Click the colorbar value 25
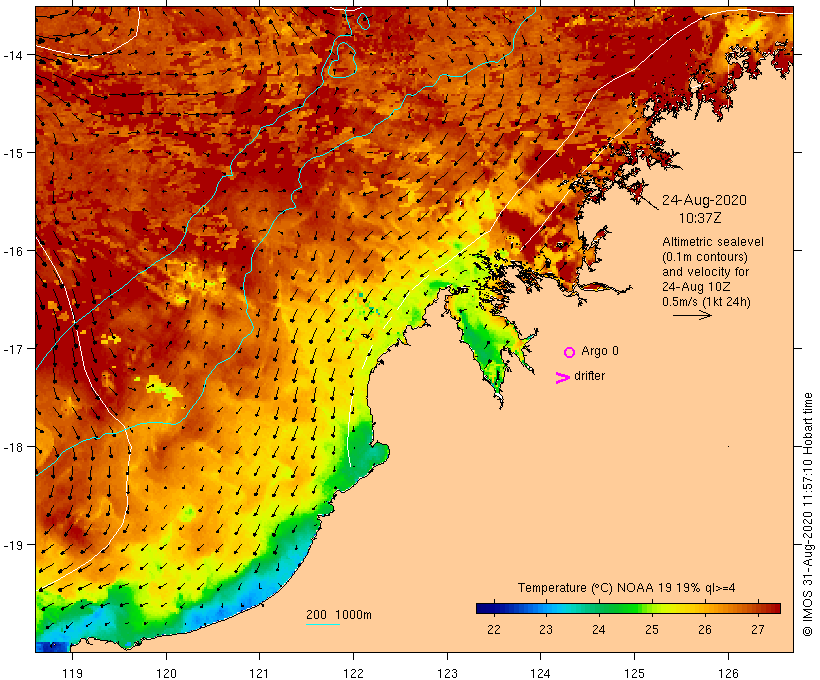Screen dimensions: 820x680 pyautogui.click(x=652, y=630)
